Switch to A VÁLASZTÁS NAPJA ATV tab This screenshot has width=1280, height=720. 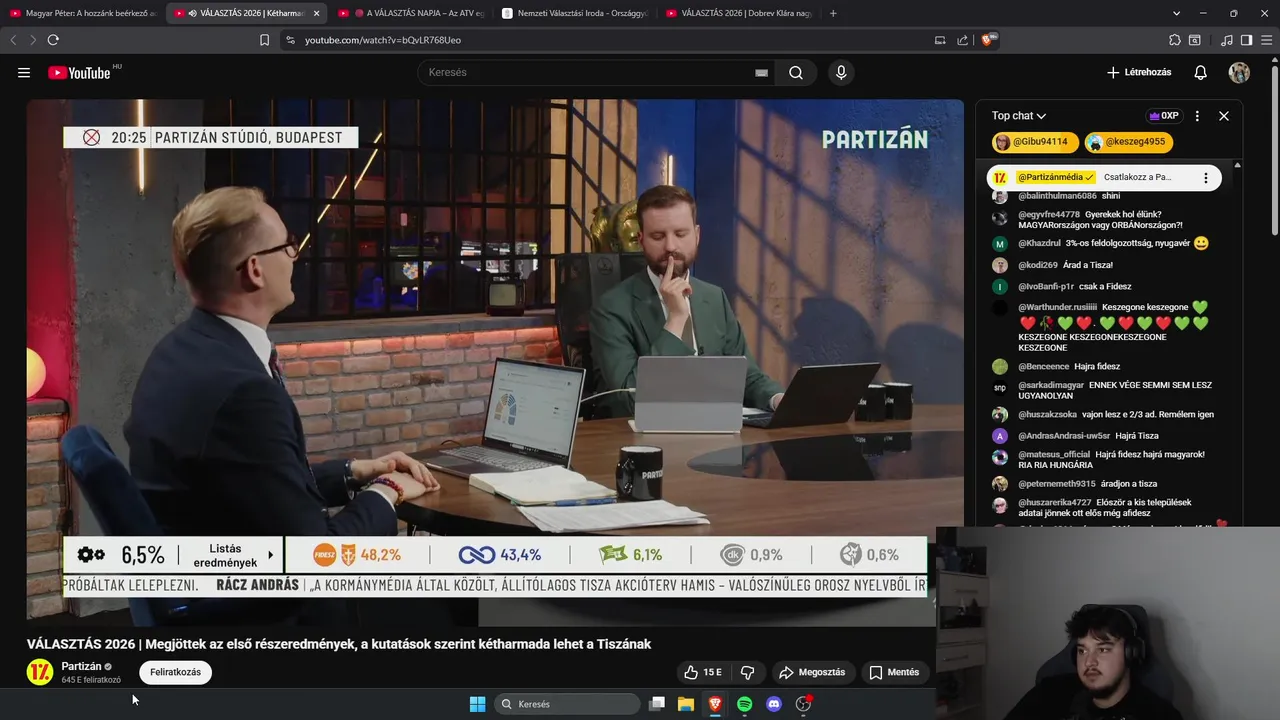coord(412,13)
